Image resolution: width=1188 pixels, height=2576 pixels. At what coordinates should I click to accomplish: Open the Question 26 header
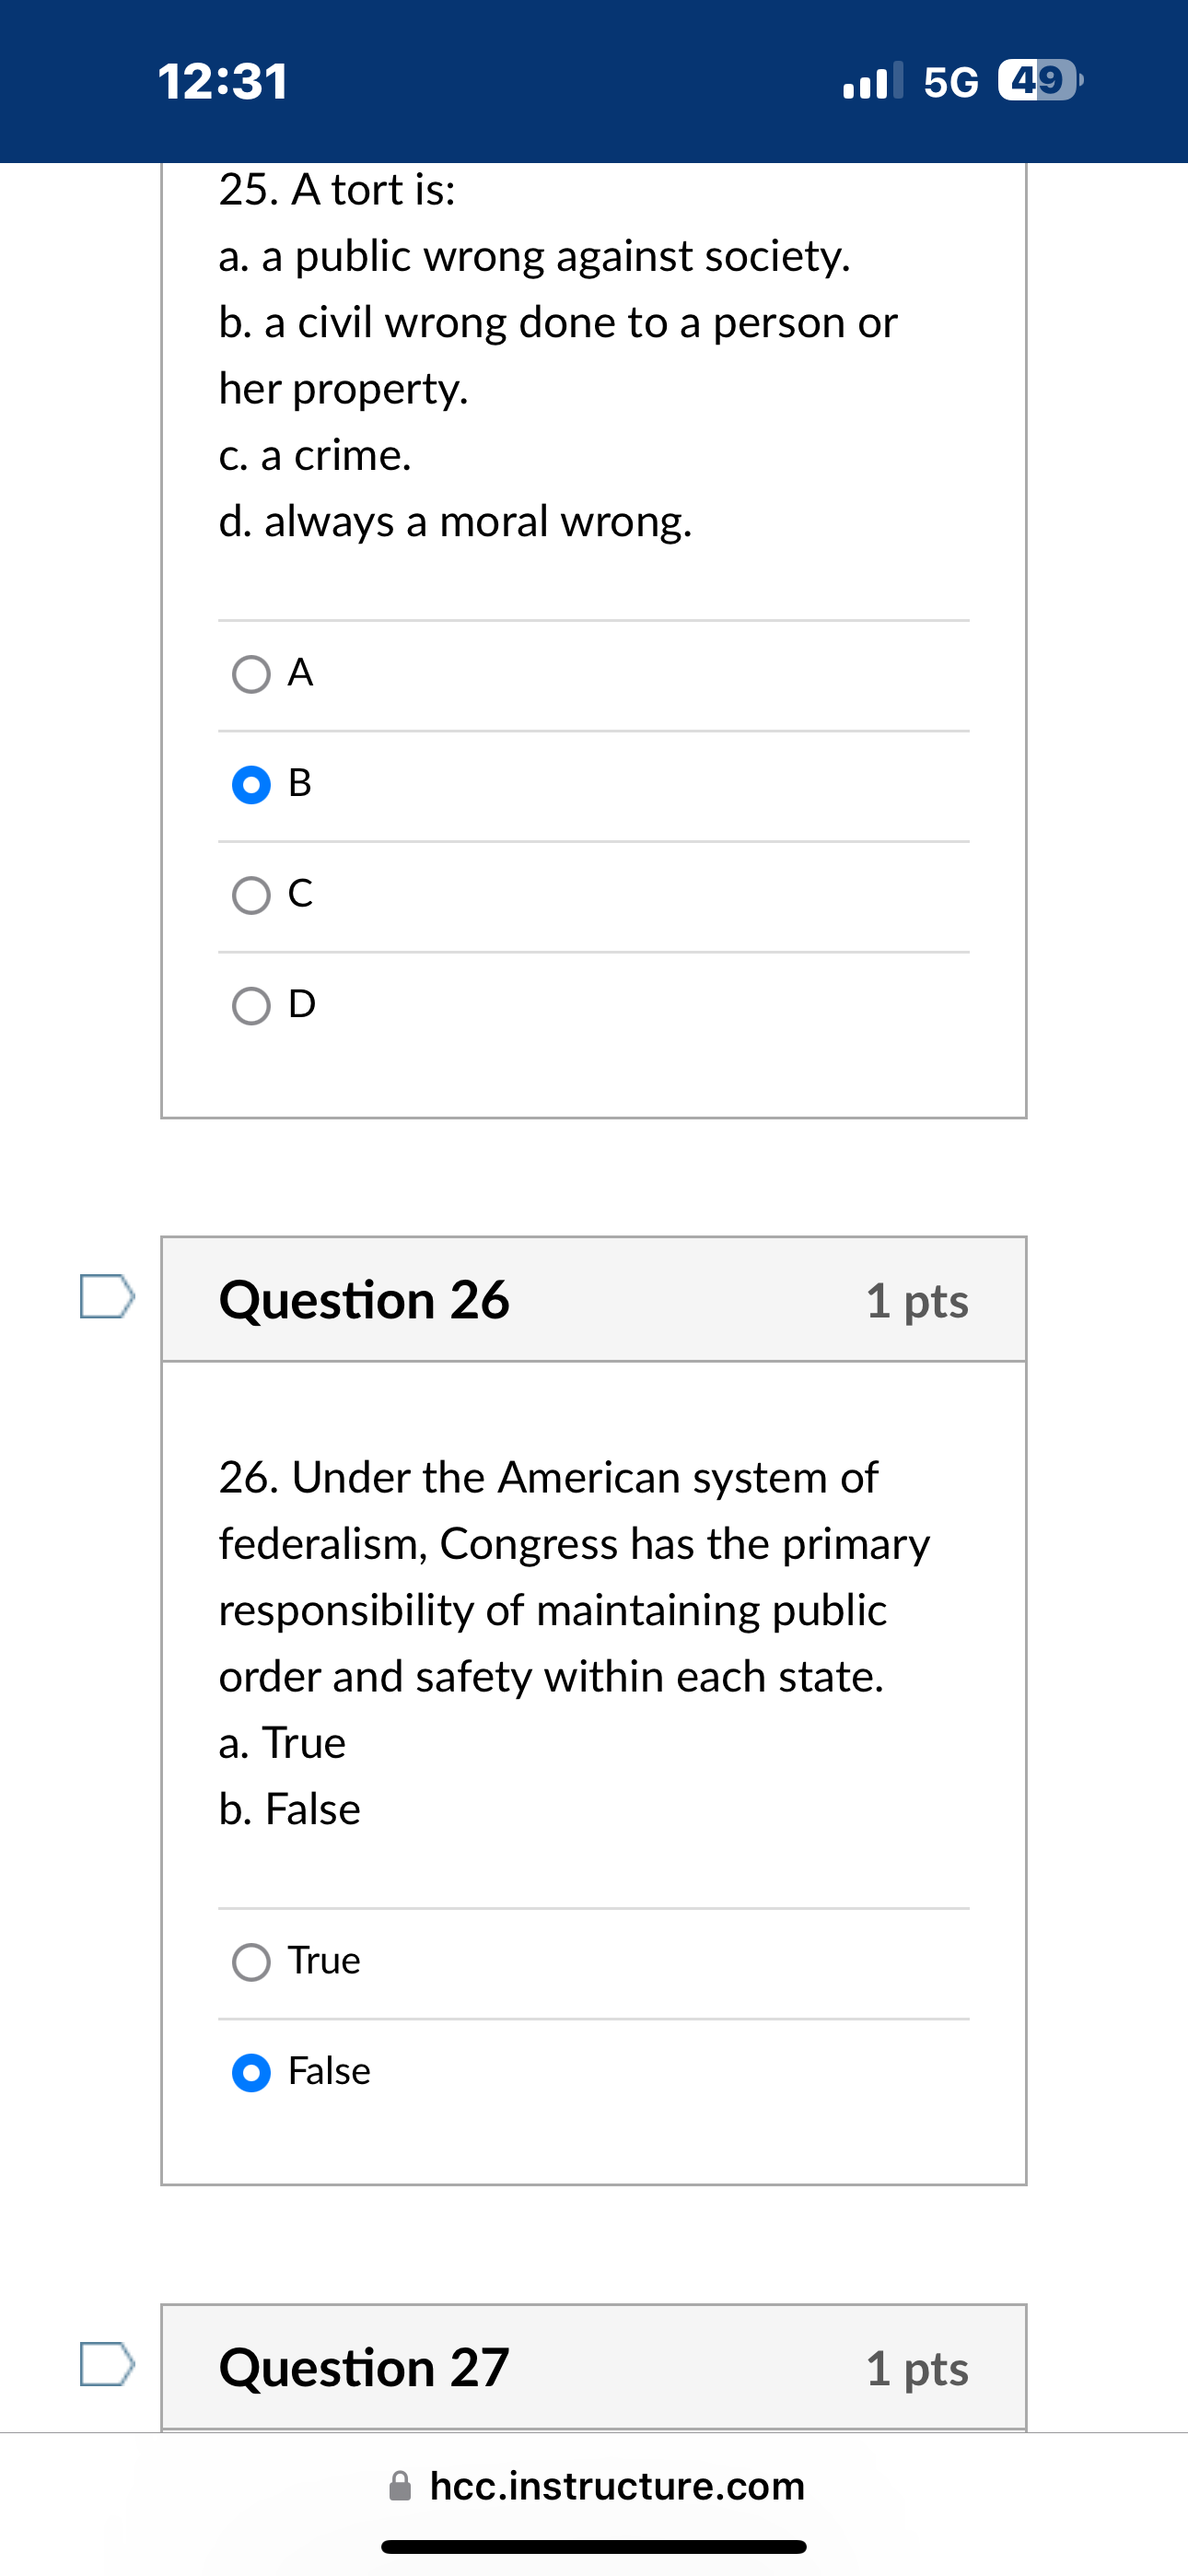[x=366, y=1300]
